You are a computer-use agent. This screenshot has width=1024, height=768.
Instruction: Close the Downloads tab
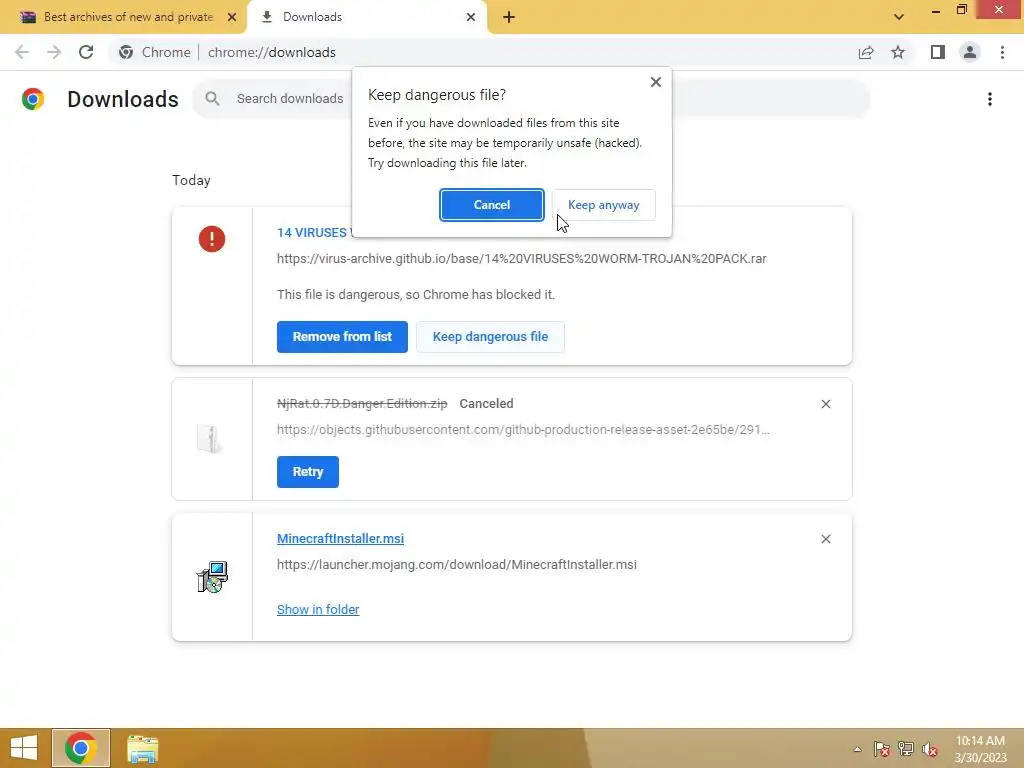coord(471,17)
